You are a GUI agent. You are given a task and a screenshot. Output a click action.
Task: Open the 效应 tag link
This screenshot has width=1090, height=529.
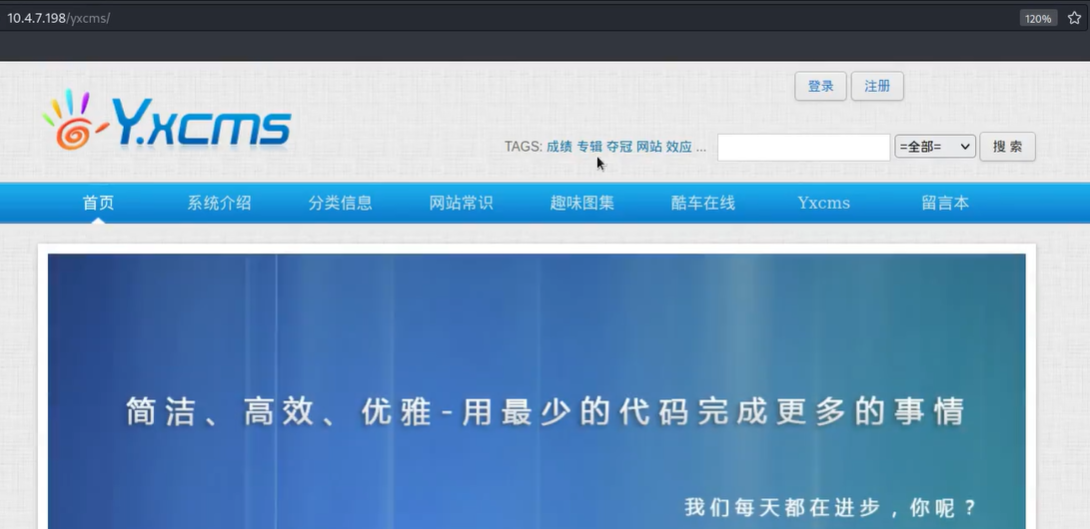[679, 147]
